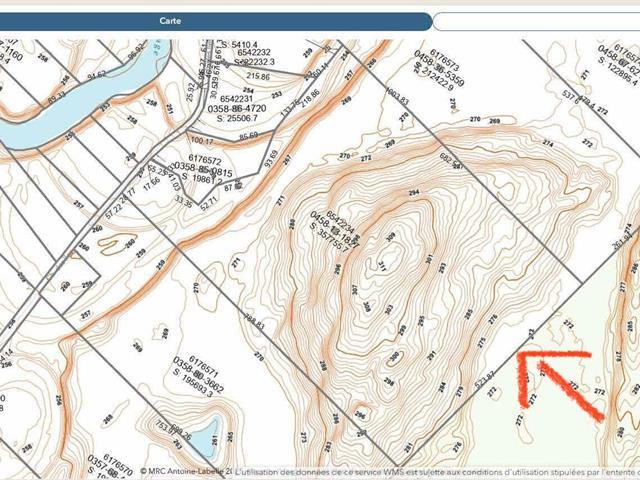Image resolution: width=640 pixels, height=480 pixels.
Task: Click the 788.83 boundary dimension label
Action: (x=253, y=323)
